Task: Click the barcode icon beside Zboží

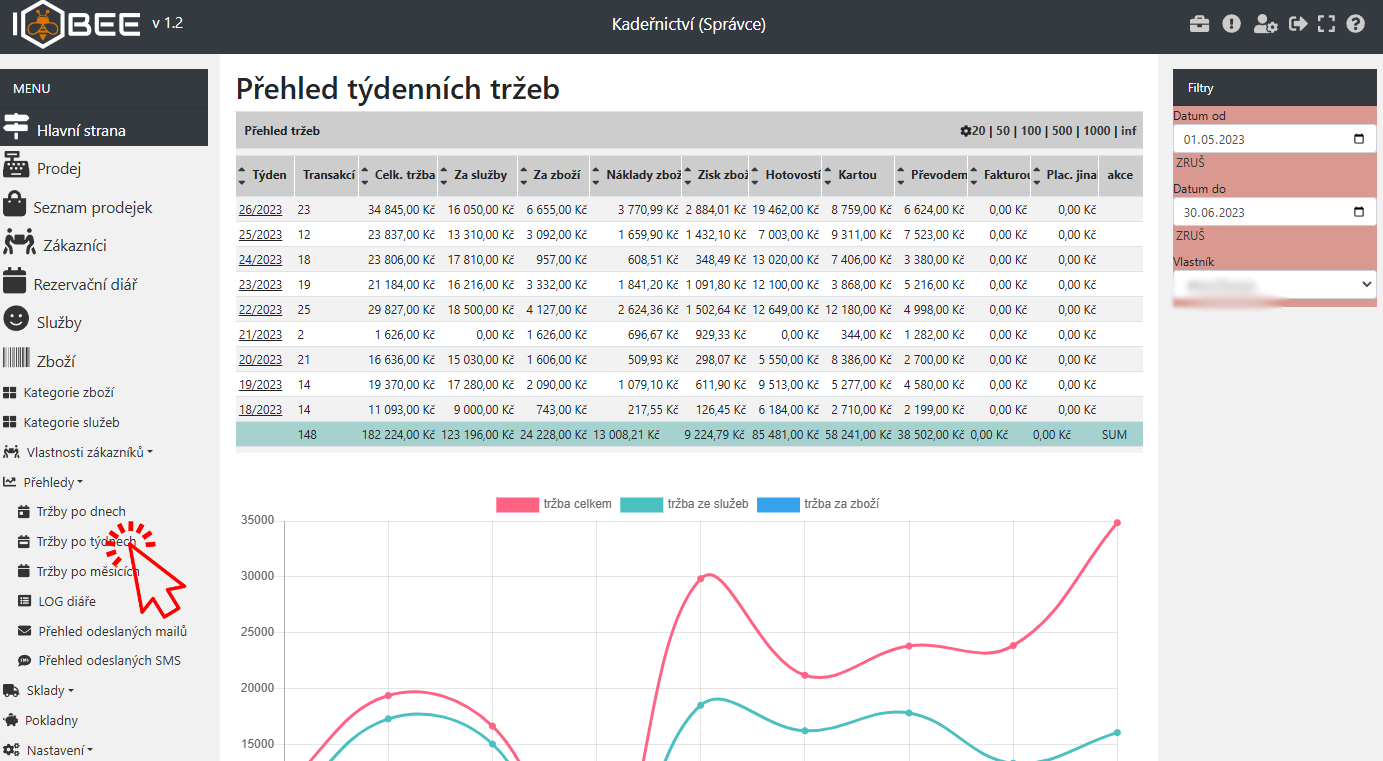Action: coord(16,360)
